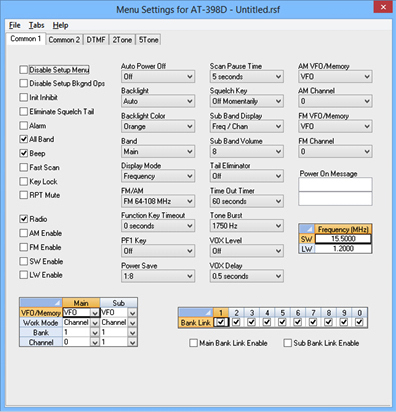The height and width of the screenshot is (412, 396).
Task: Check the FM Enable box
Action: 23,247
